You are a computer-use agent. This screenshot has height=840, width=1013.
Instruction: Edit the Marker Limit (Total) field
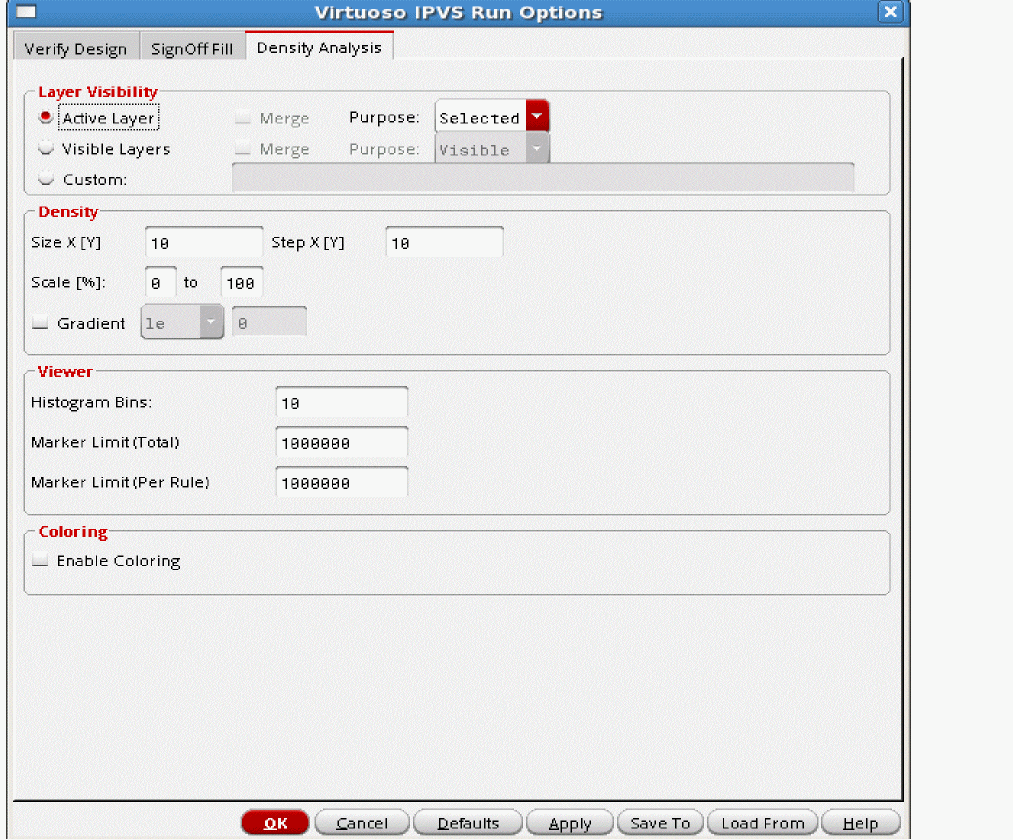341,443
